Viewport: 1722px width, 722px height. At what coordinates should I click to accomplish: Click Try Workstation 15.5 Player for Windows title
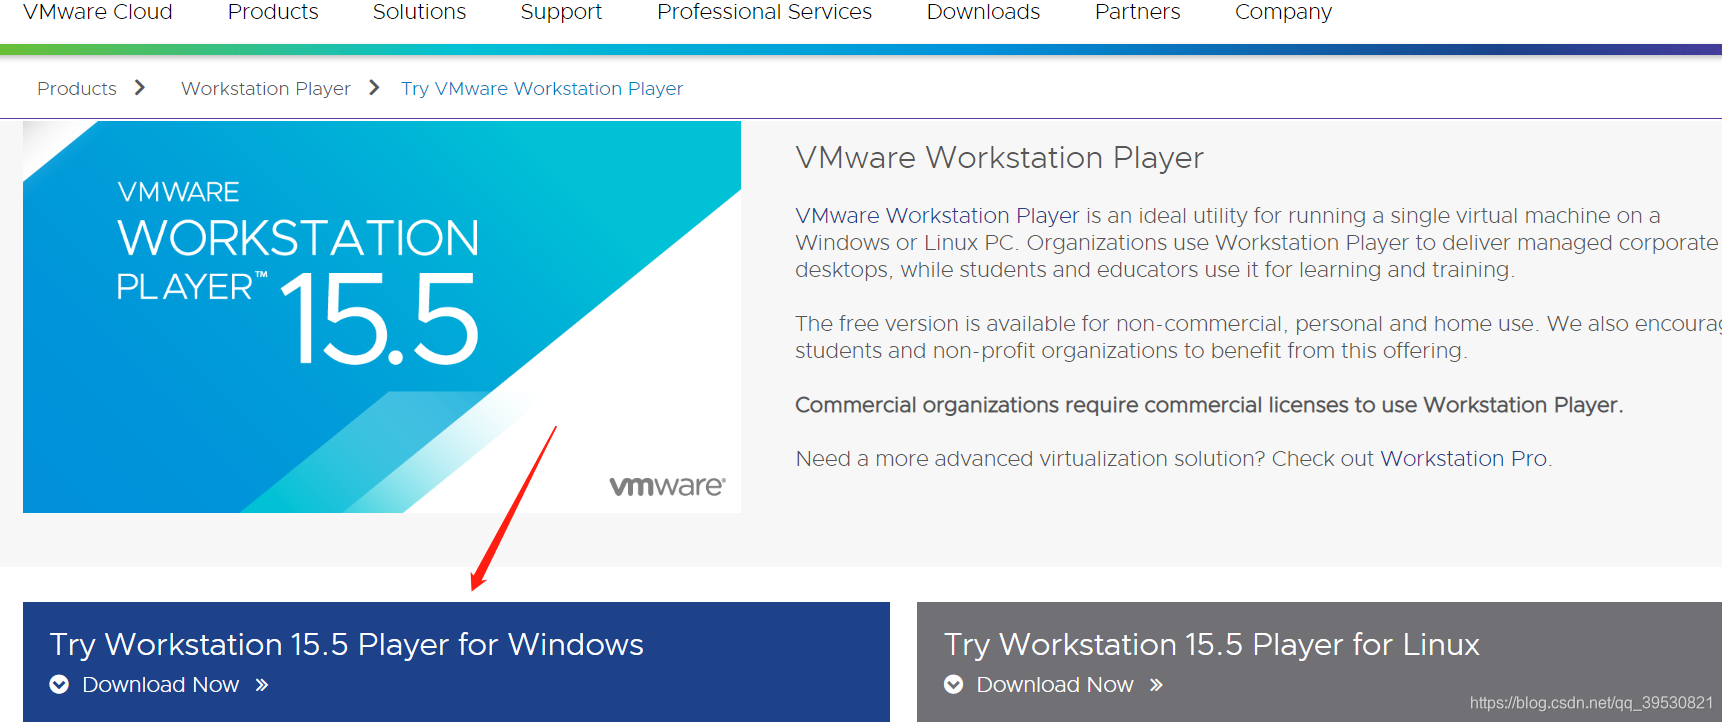coord(346,644)
